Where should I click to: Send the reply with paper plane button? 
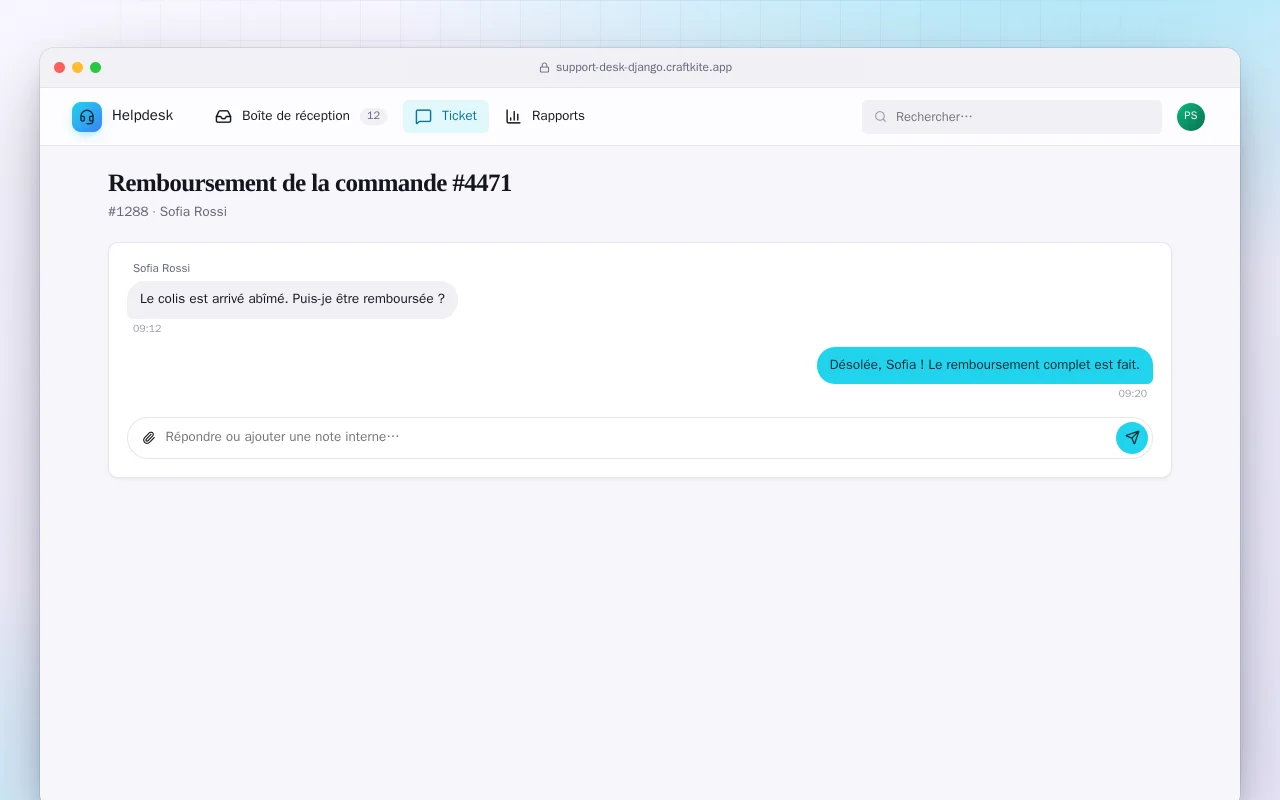tap(1132, 438)
